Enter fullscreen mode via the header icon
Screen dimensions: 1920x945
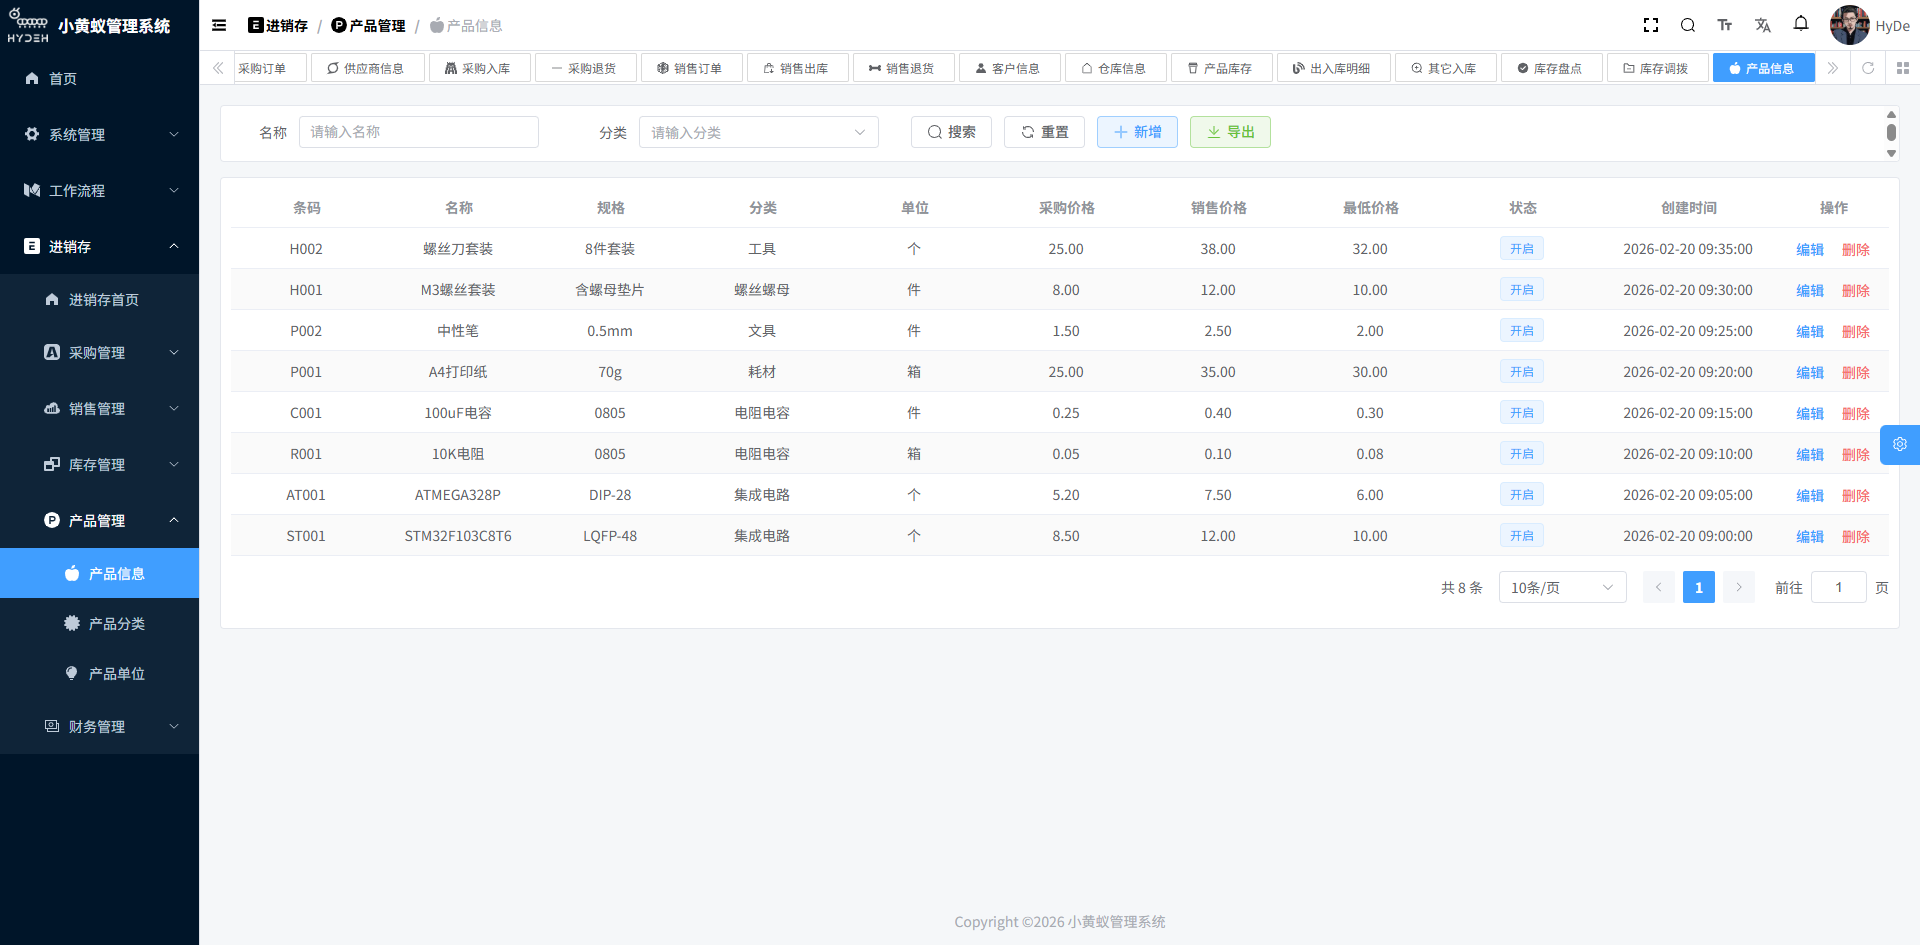pyautogui.click(x=1651, y=25)
